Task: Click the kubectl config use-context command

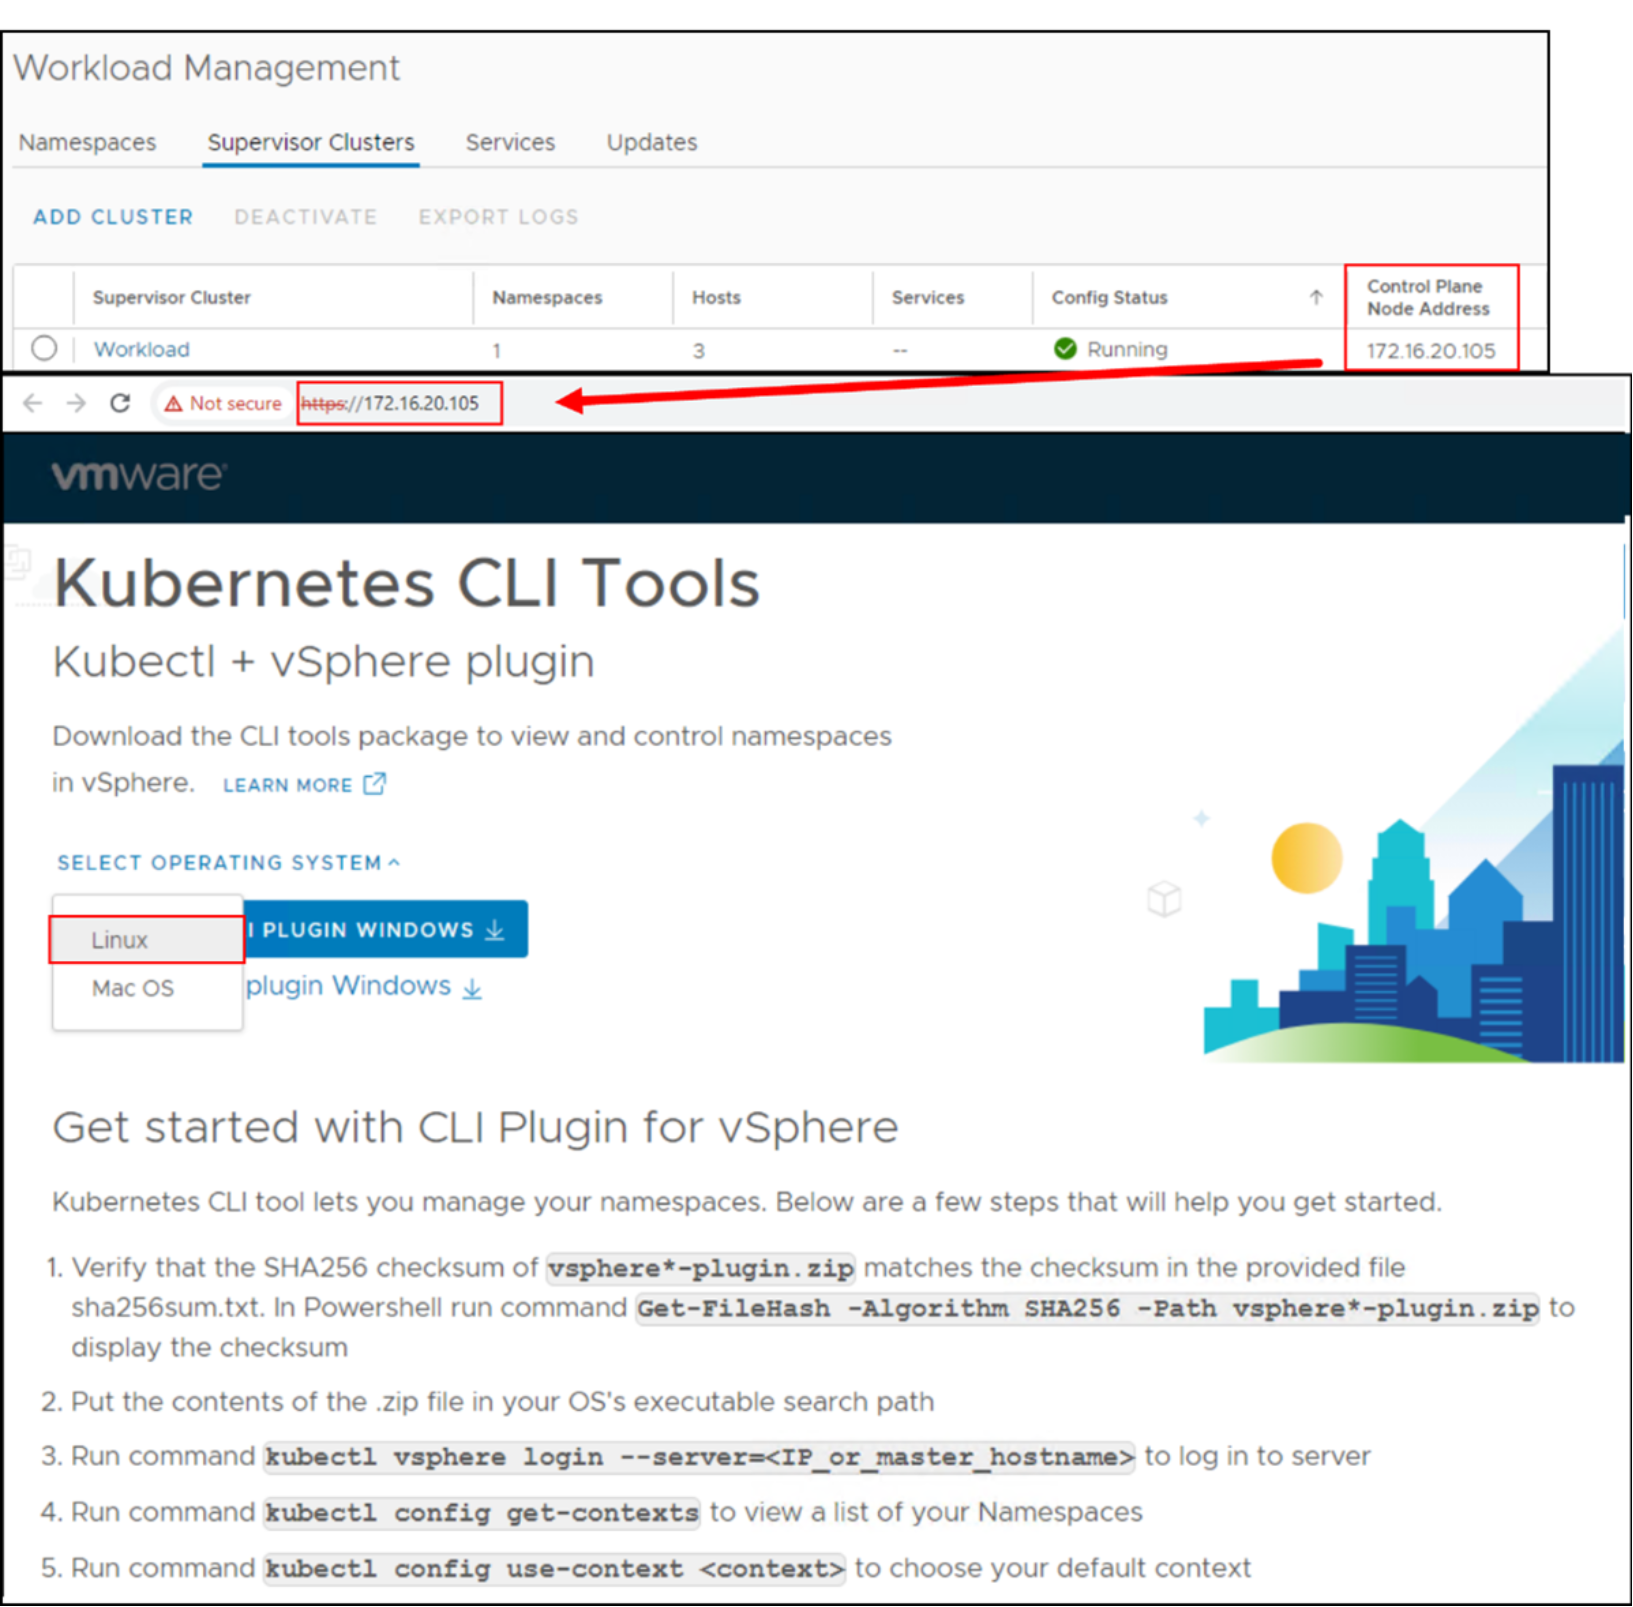Action: [555, 1568]
